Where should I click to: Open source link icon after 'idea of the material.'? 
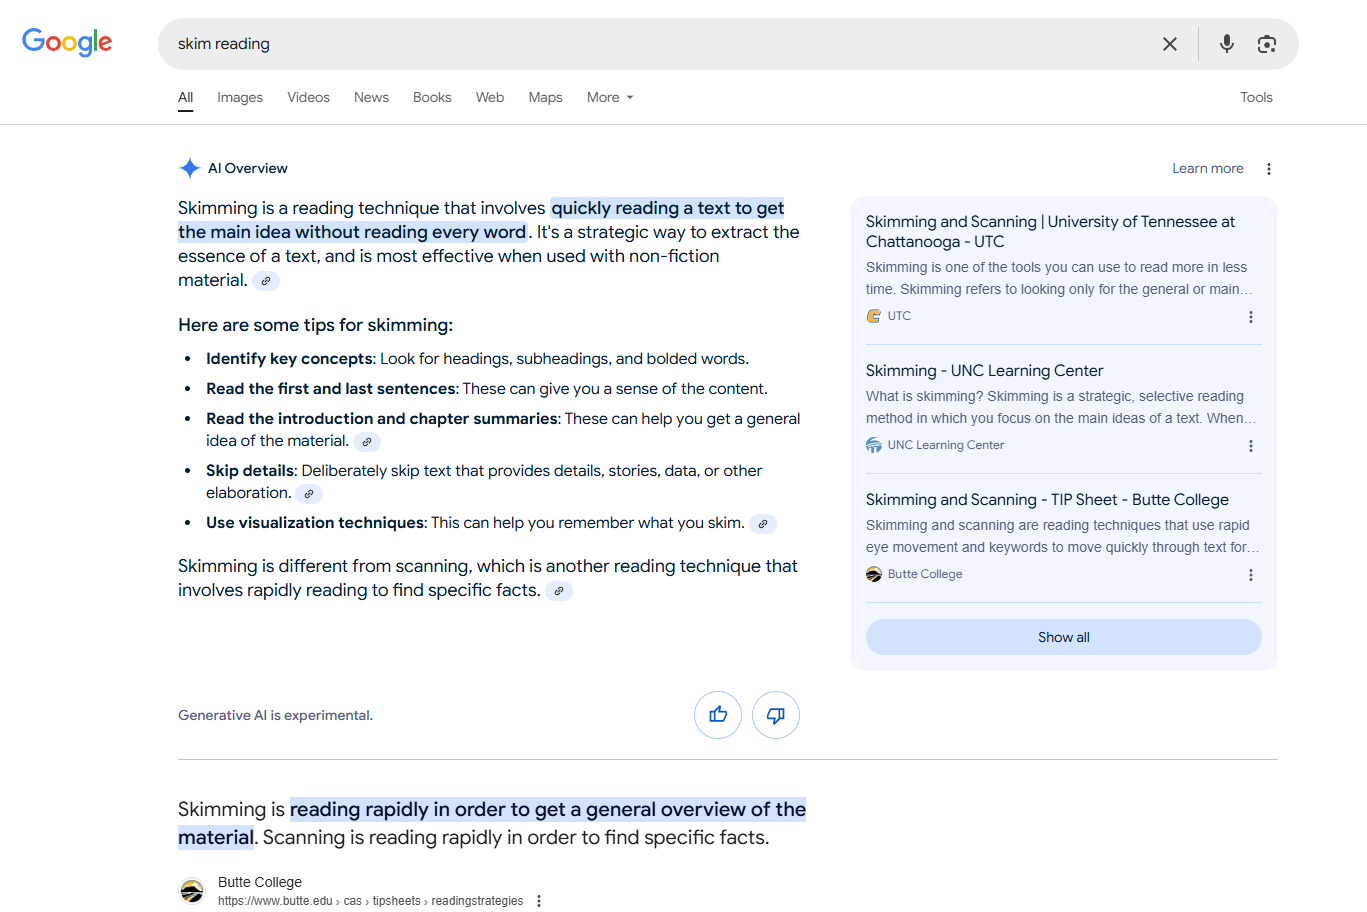[x=367, y=442]
